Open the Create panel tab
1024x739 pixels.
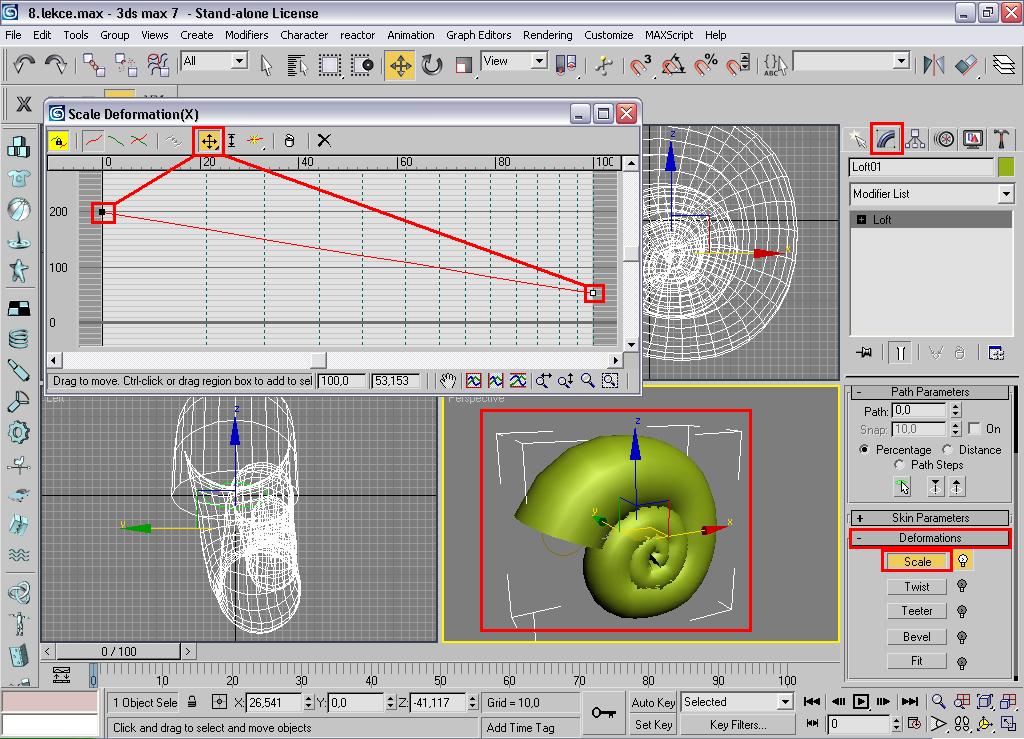[857, 138]
